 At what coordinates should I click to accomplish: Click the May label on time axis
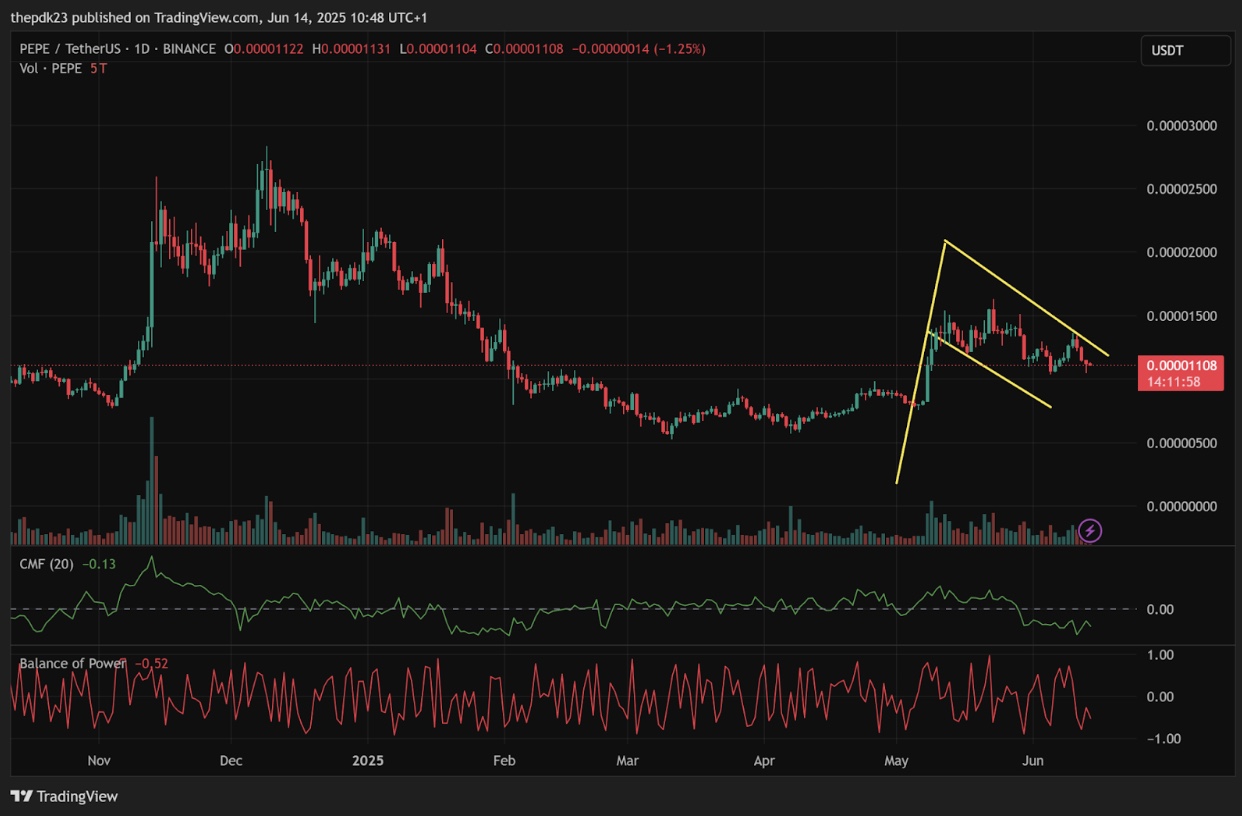897,760
